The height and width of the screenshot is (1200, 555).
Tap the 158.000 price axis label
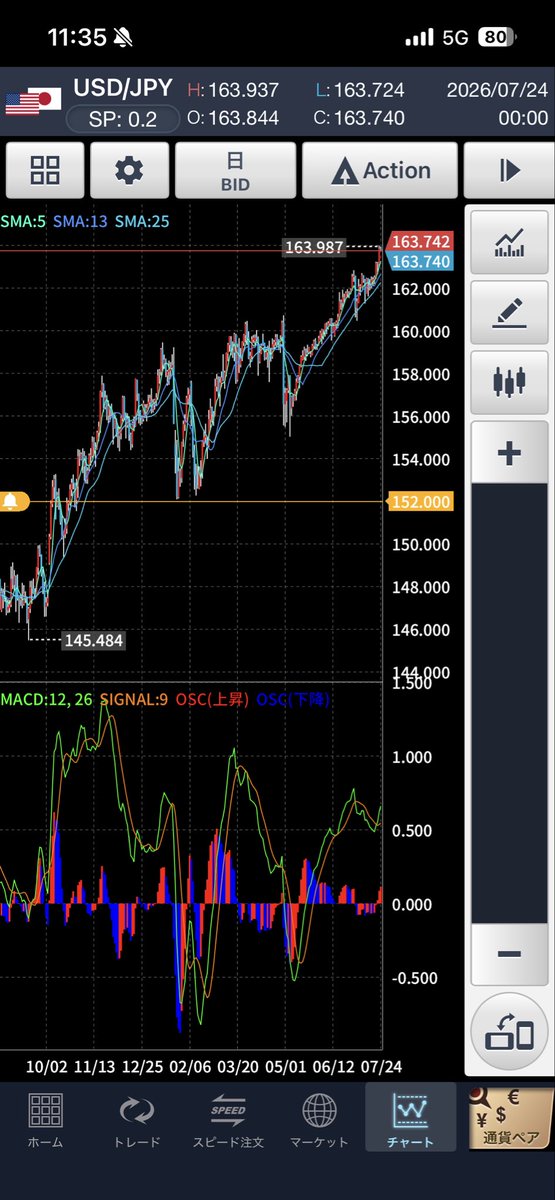421,375
